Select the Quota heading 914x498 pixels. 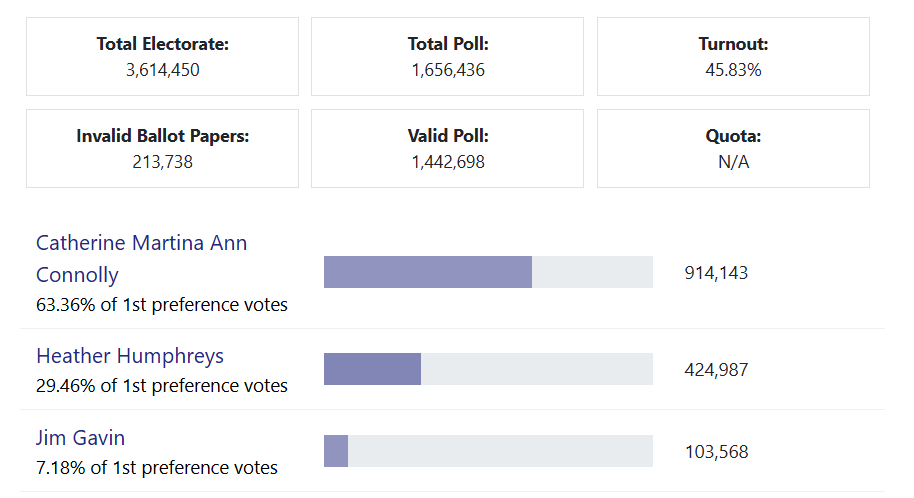[x=733, y=136]
